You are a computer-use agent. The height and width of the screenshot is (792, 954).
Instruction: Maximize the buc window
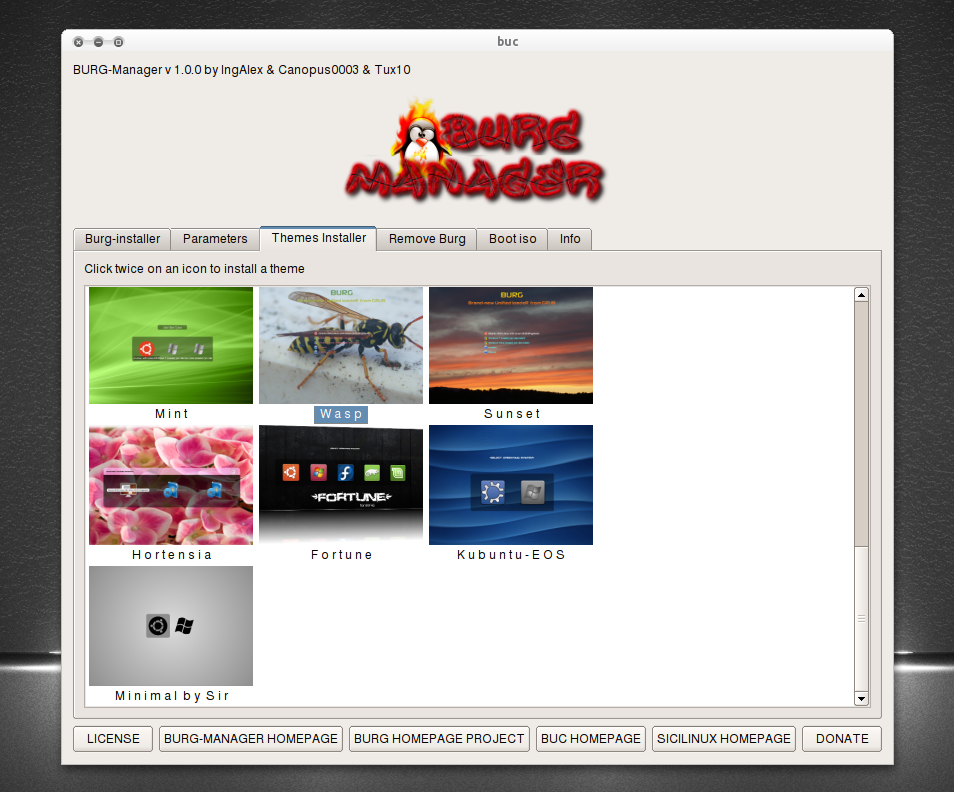coord(119,42)
